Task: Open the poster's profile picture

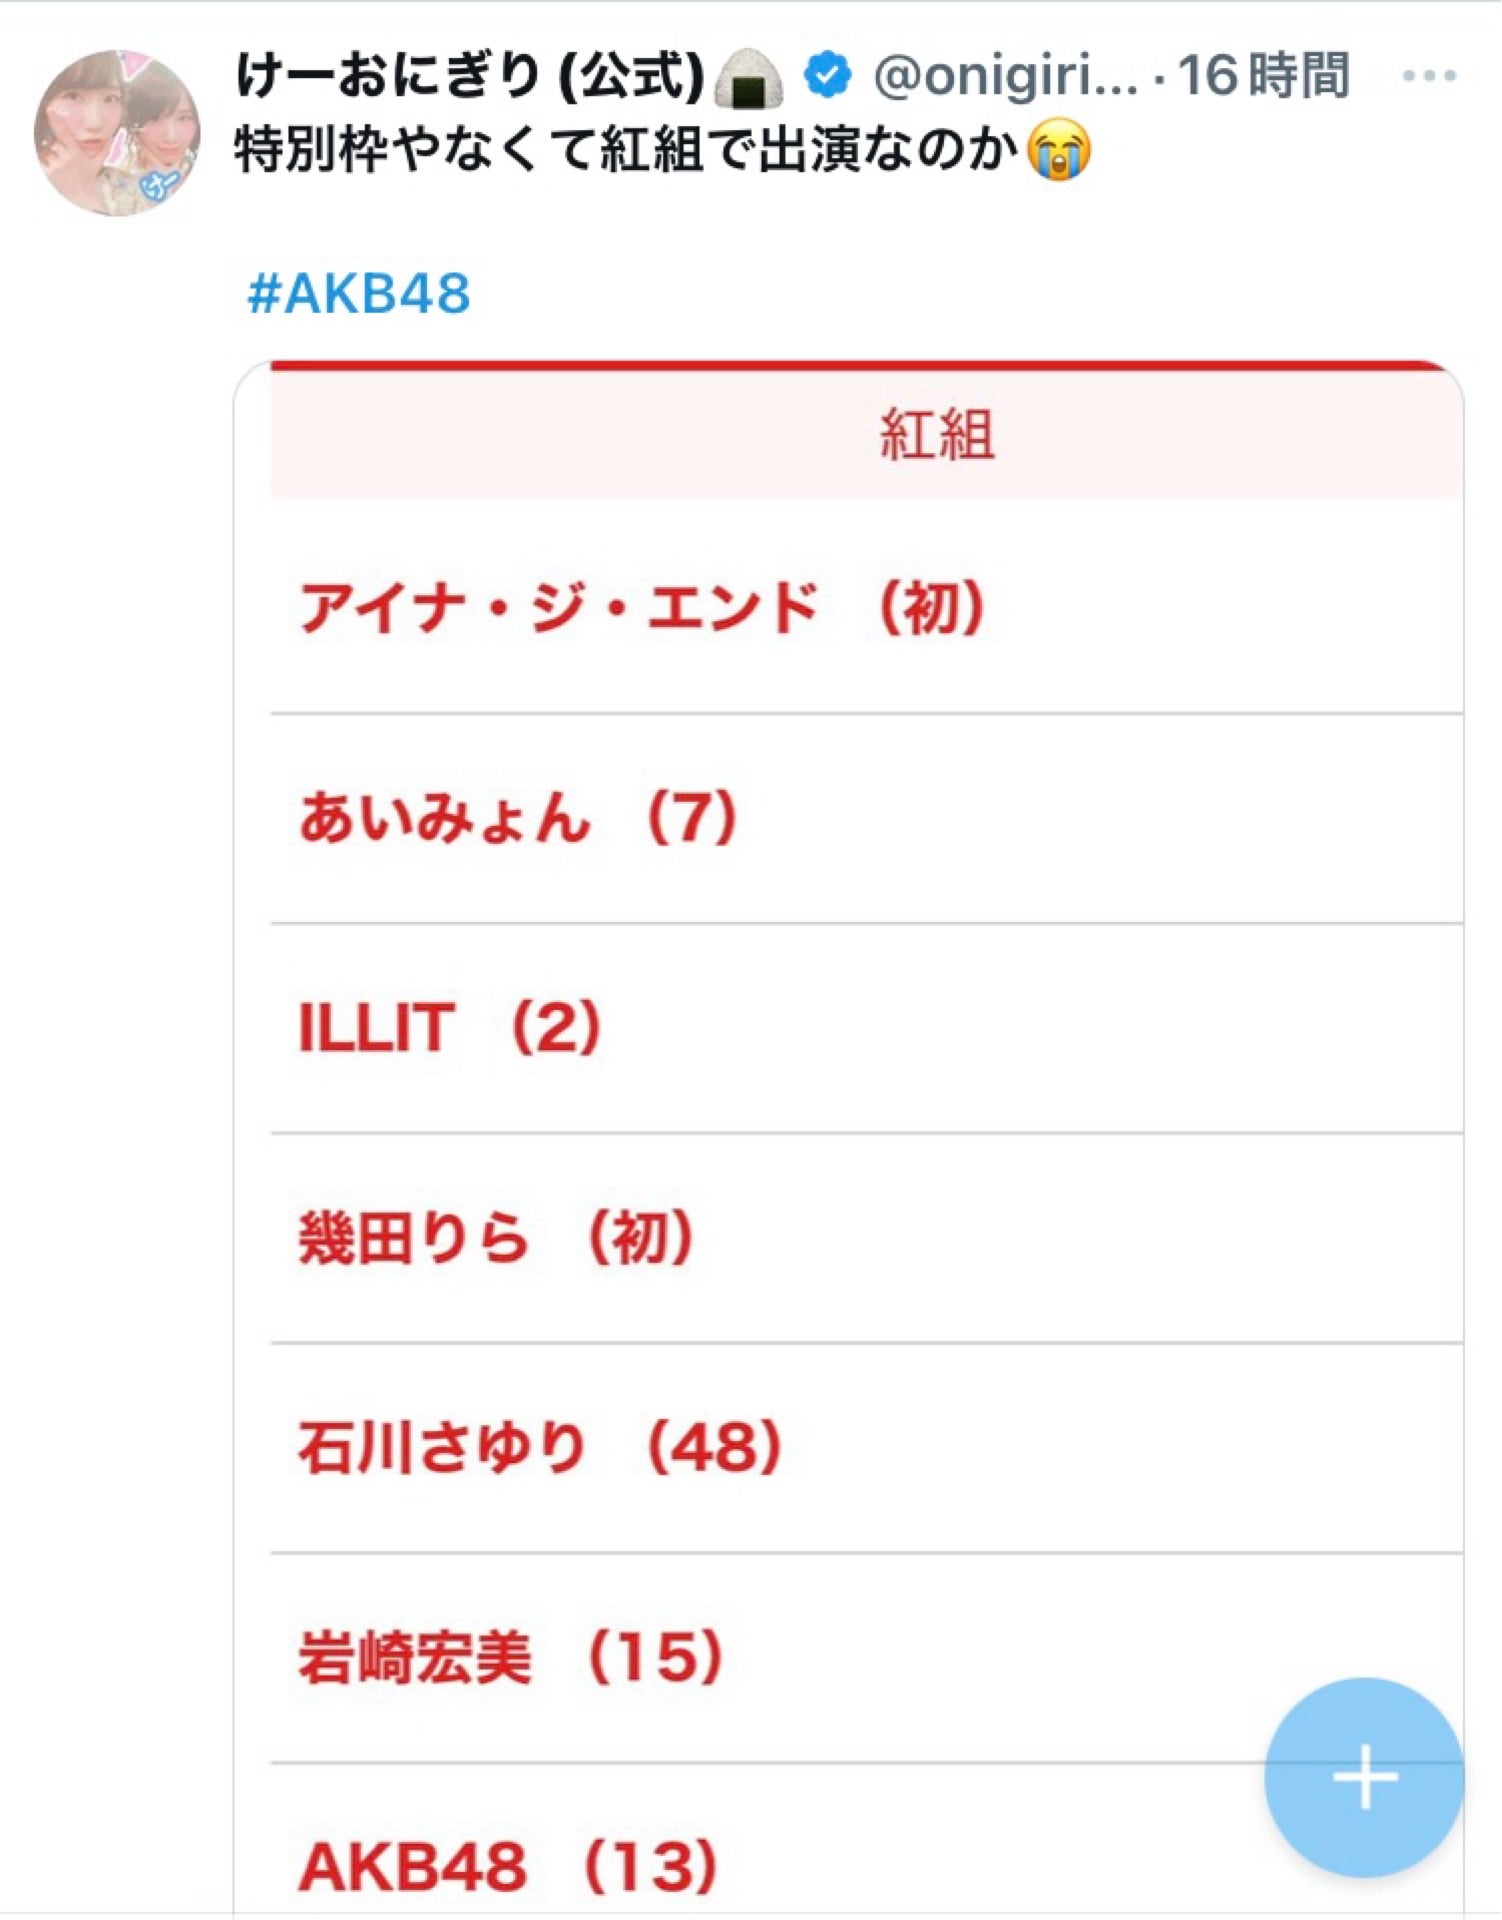Action: pos(117,133)
